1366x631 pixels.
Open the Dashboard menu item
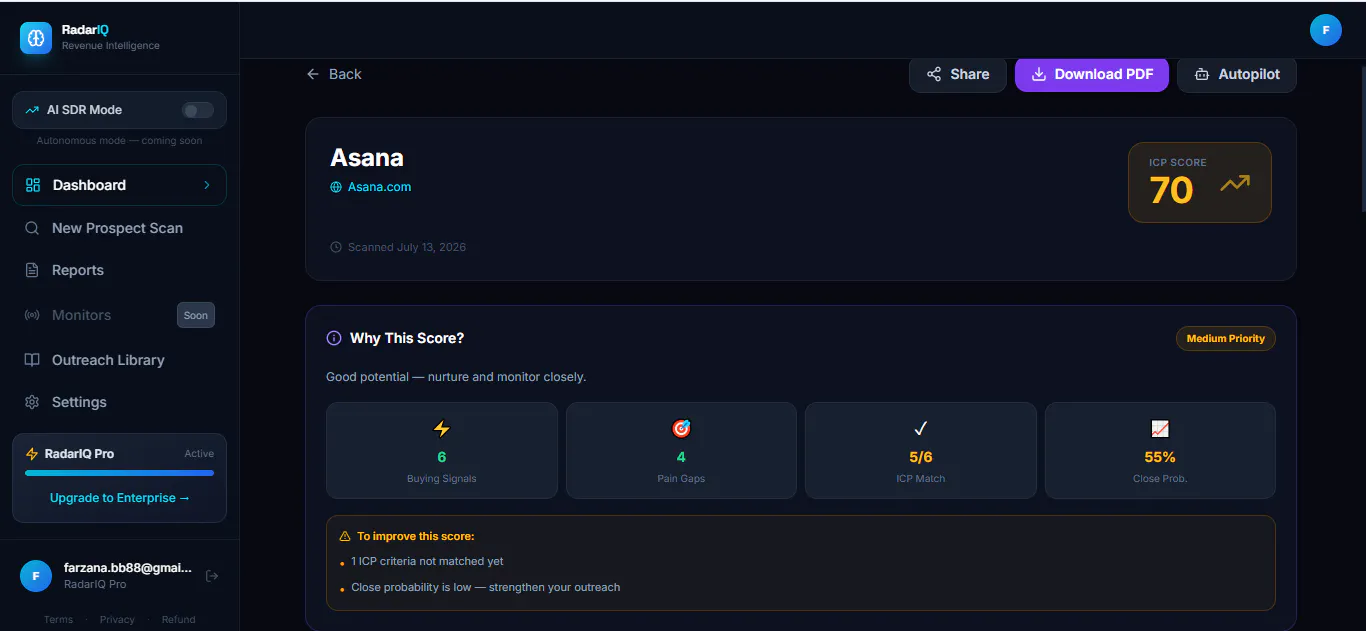click(119, 185)
